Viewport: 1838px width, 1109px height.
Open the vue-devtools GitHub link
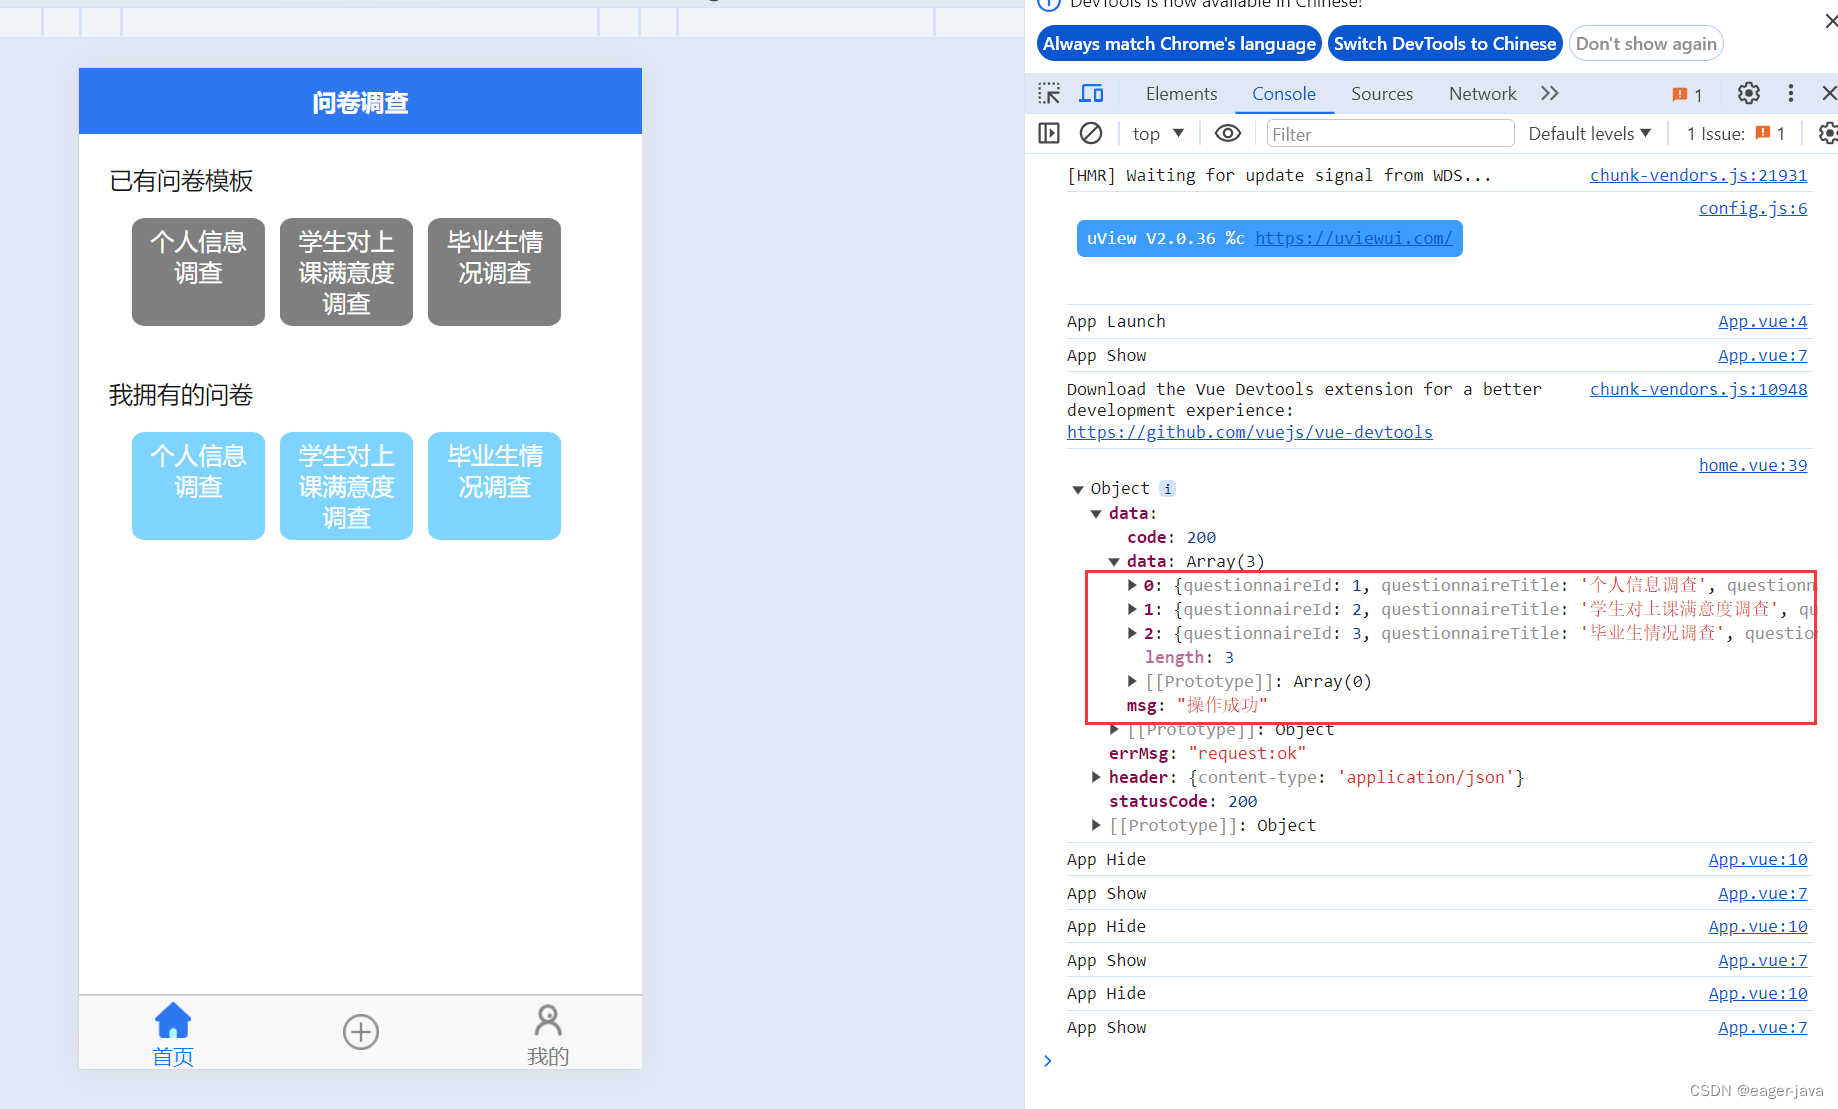click(x=1249, y=432)
